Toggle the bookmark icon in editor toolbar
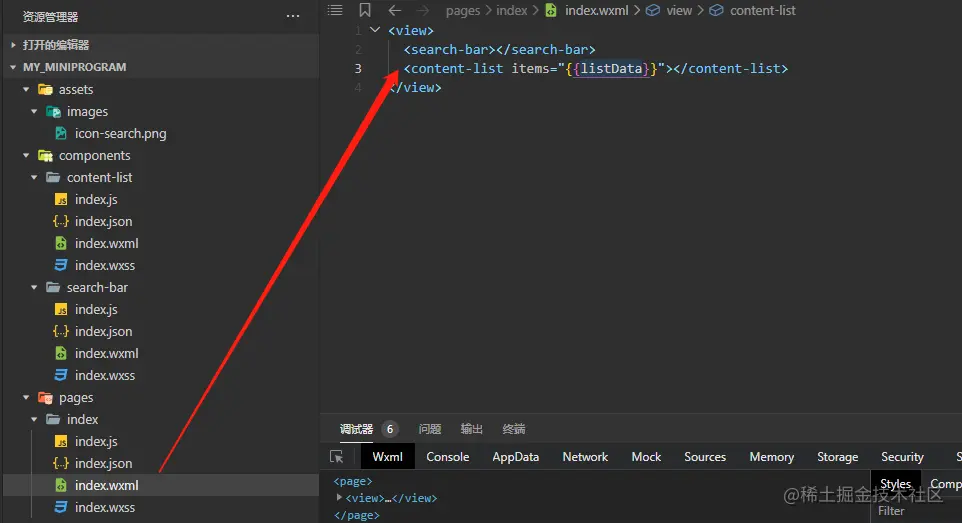 [365, 10]
